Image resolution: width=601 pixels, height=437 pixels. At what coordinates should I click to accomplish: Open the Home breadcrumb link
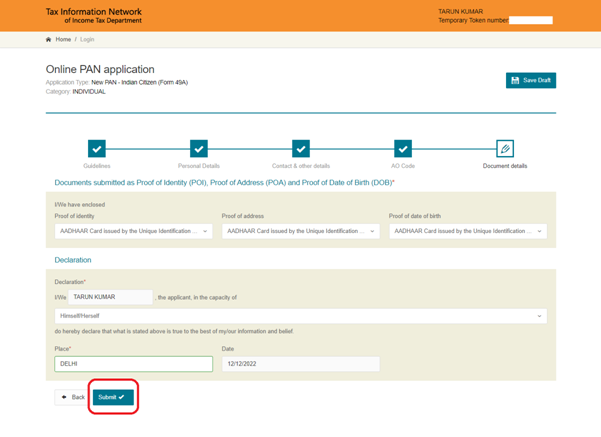[63, 40]
